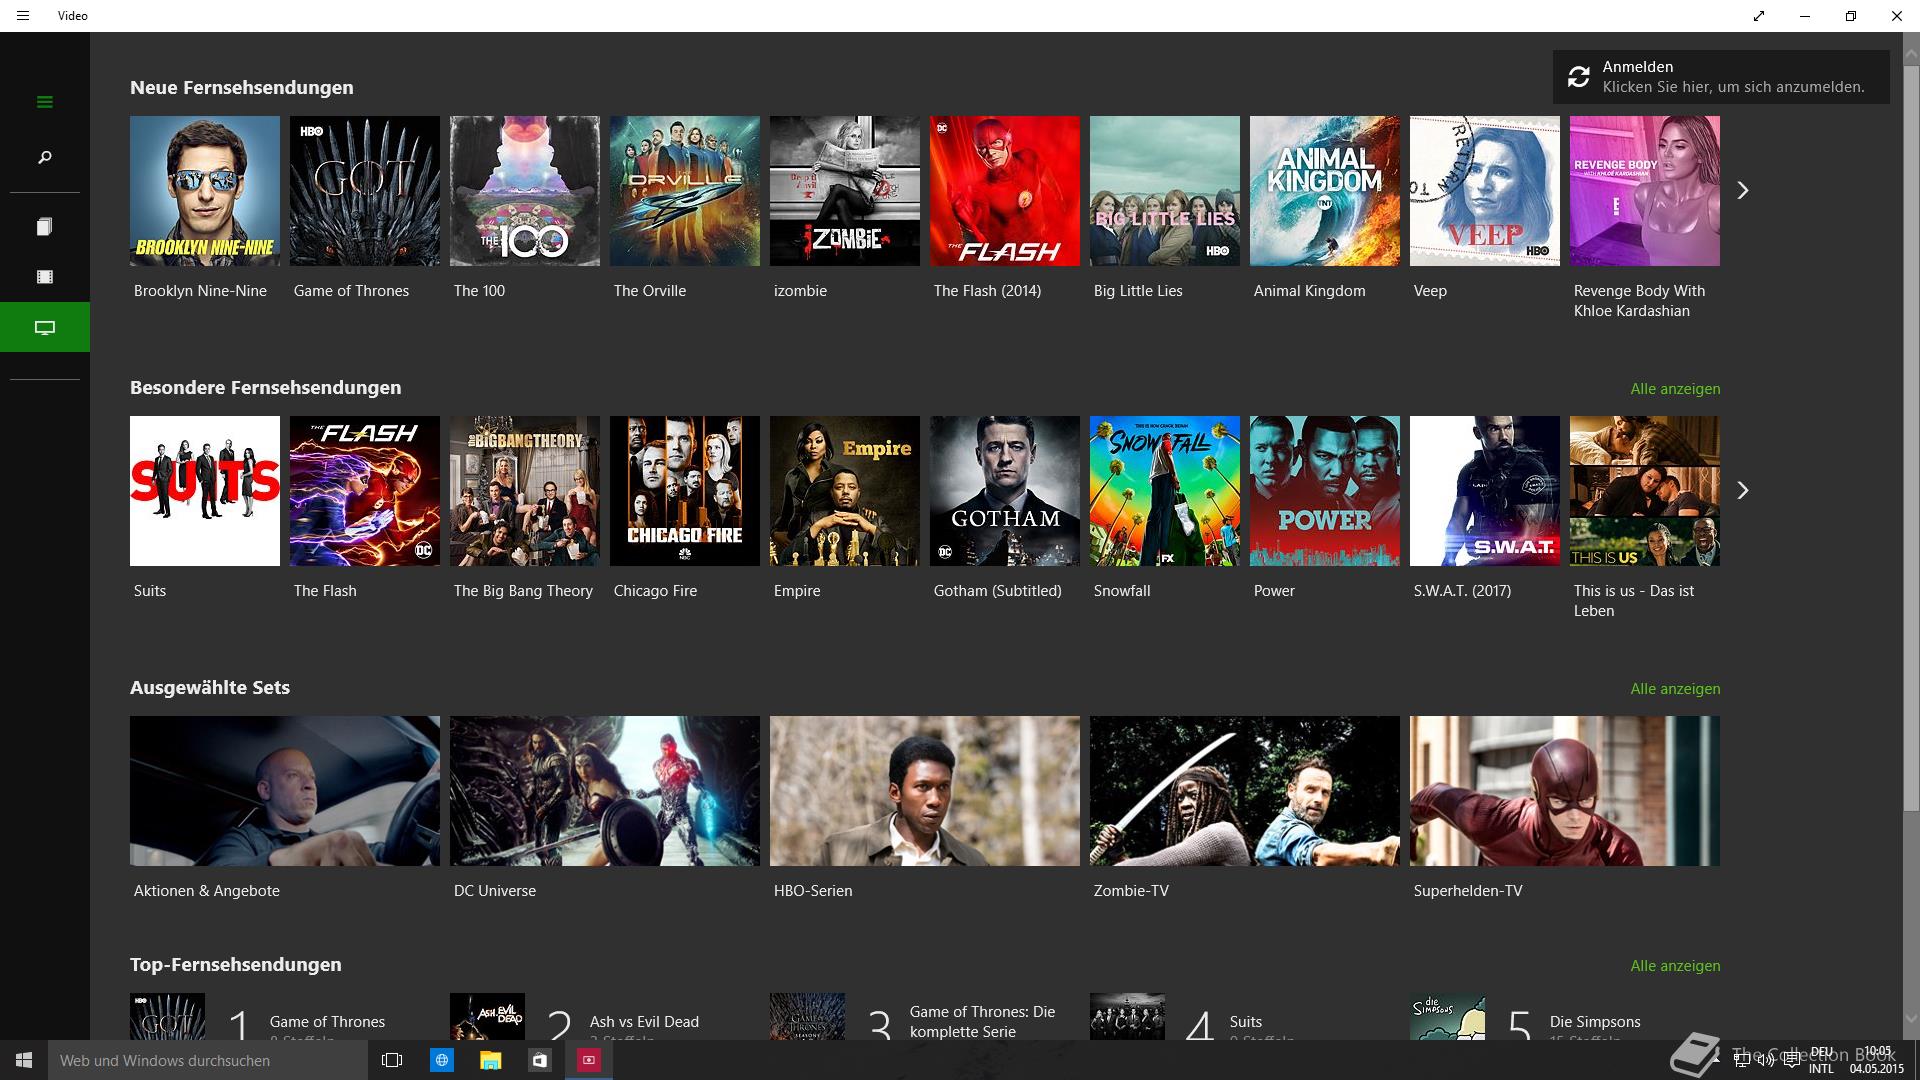This screenshot has height=1080, width=1920.
Task: Open the Power poster
Action: click(x=1325, y=491)
